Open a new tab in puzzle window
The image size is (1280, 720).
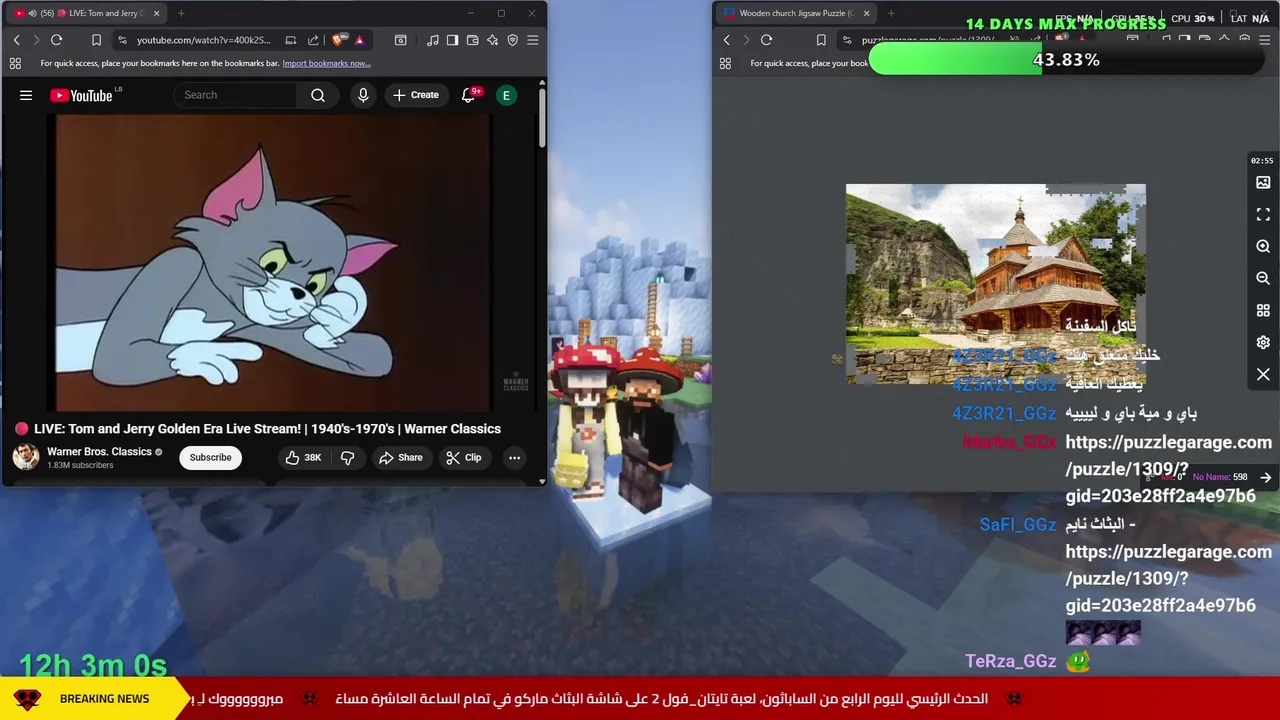pyautogui.click(x=891, y=13)
